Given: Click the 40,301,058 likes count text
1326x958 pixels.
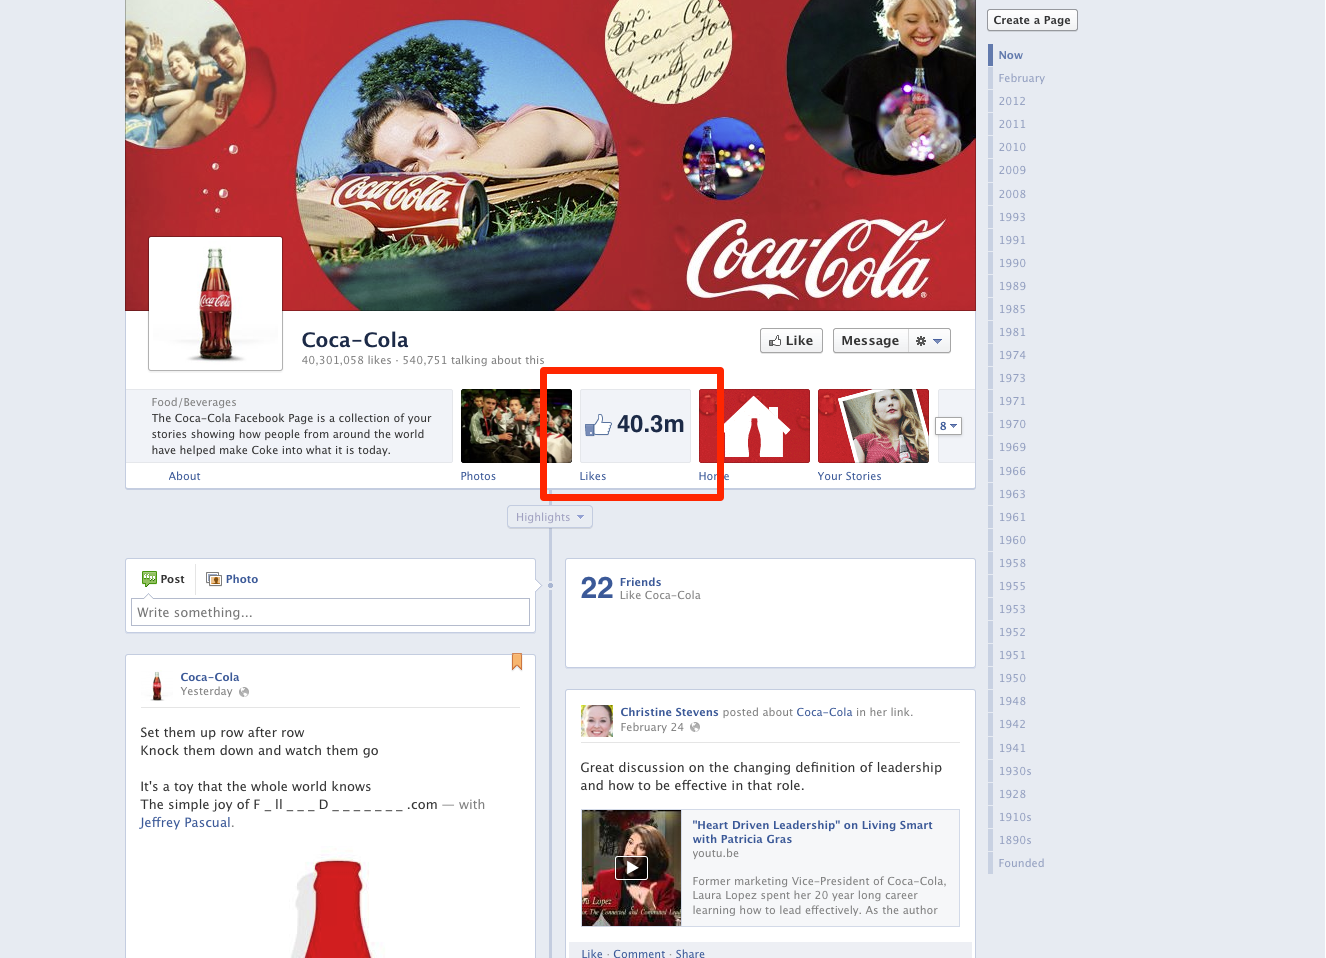Looking at the screenshot, I should coord(346,360).
